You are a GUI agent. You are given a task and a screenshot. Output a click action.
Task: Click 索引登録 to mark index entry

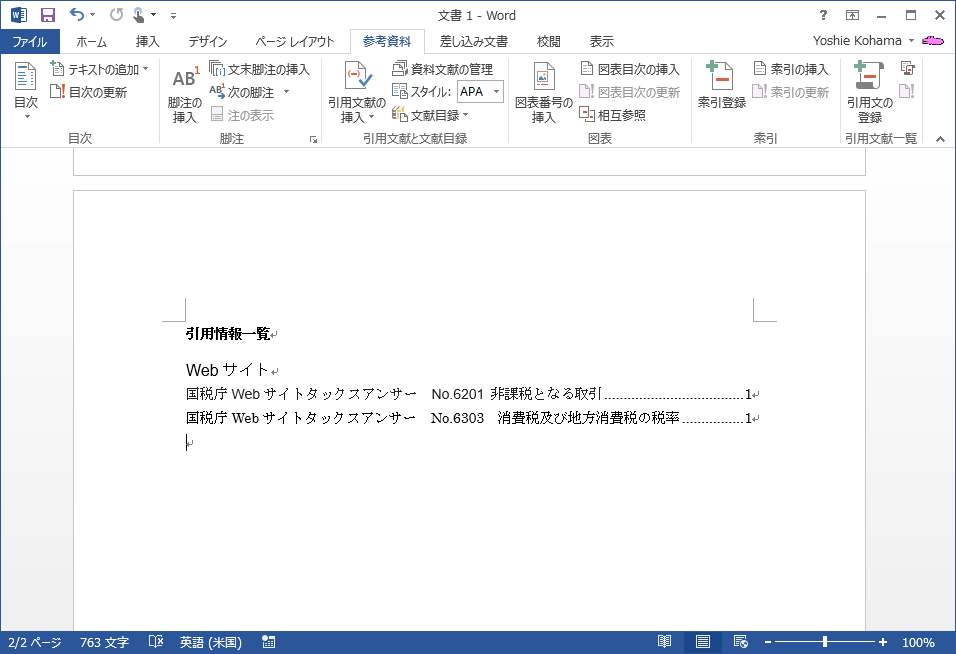[x=721, y=85]
